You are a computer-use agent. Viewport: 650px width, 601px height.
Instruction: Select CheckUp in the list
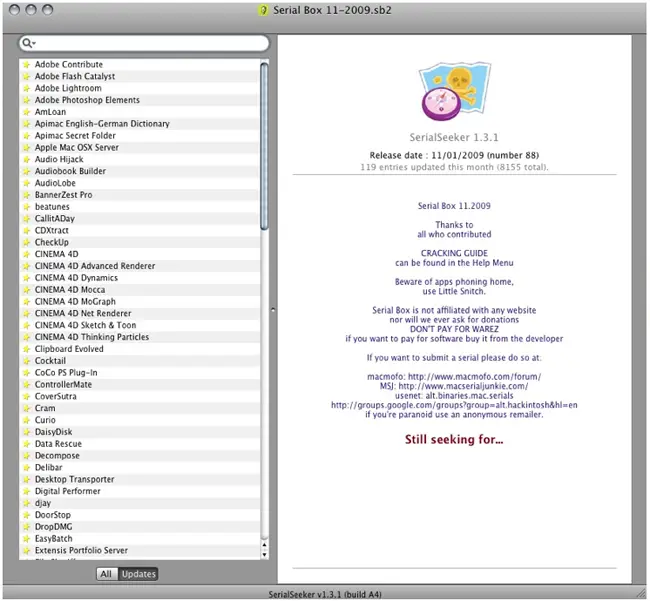[140, 242]
